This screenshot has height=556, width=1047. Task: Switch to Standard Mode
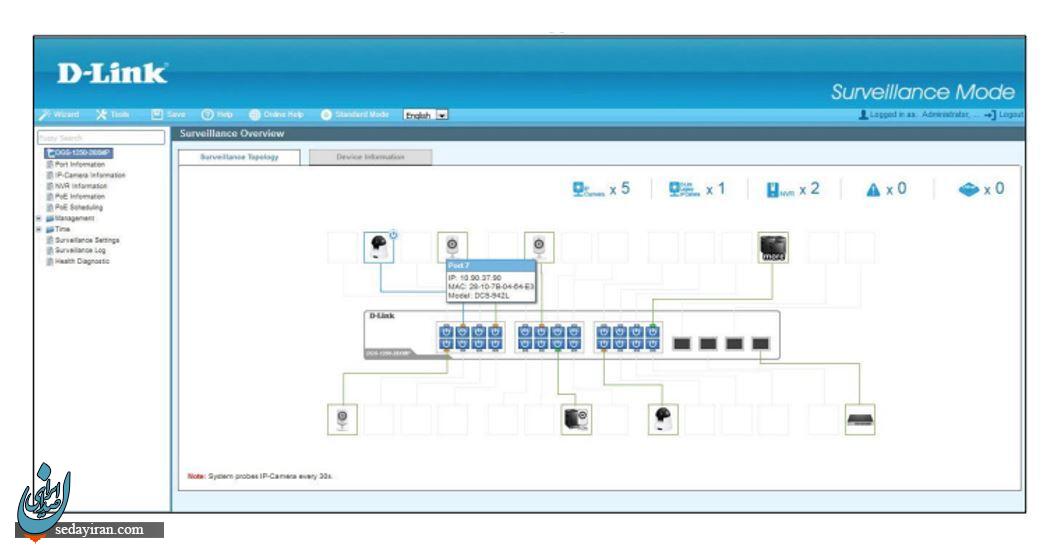click(355, 115)
